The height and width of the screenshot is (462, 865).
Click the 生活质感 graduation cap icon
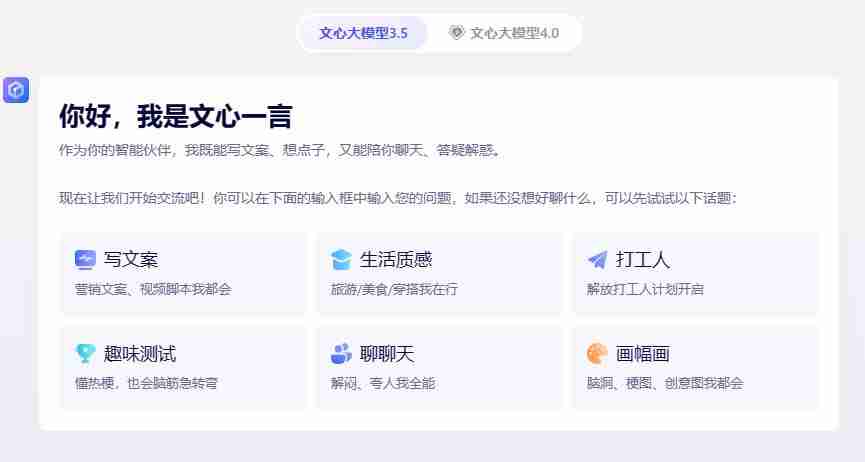pos(341,259)
